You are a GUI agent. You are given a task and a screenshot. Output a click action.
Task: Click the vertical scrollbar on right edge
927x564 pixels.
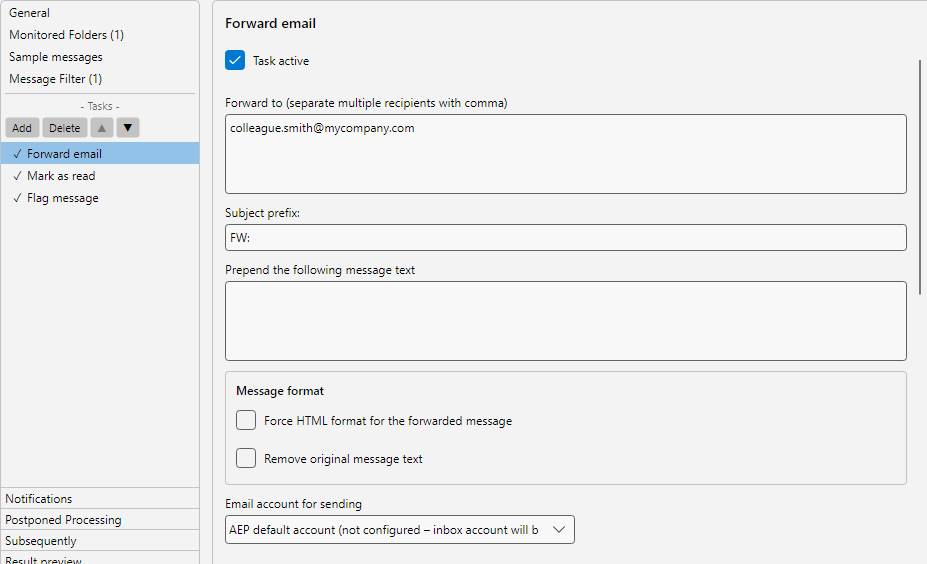tap(920, 177)
